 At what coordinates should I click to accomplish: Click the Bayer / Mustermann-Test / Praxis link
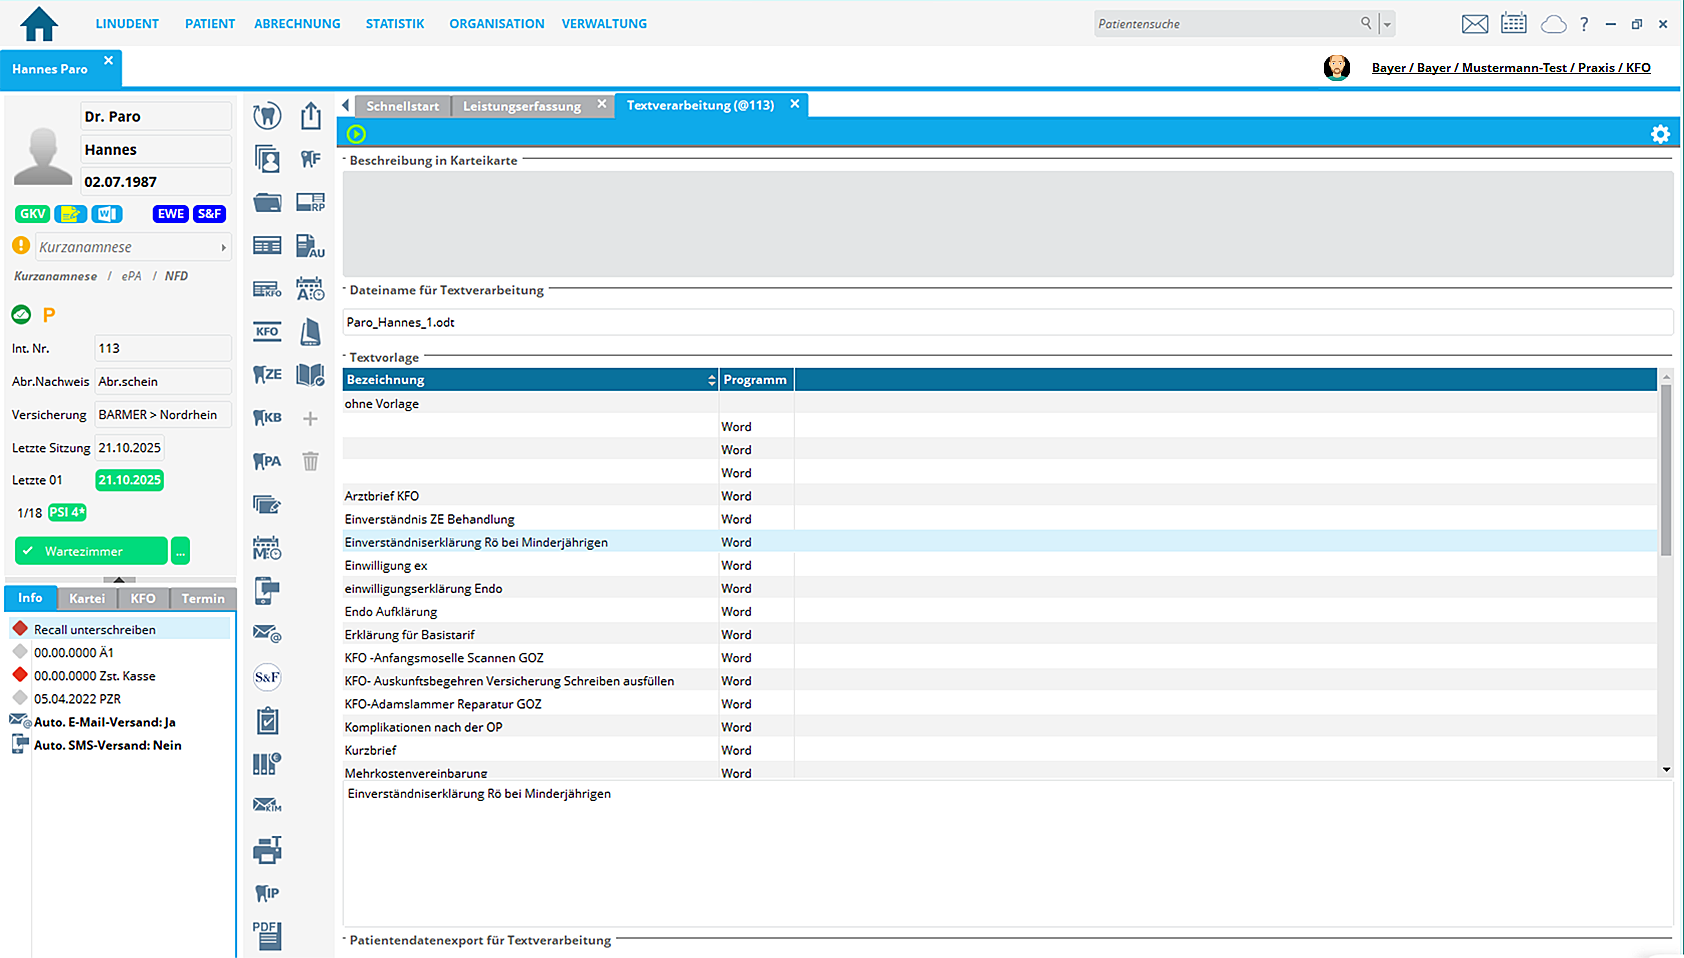tap(1510, 68)
